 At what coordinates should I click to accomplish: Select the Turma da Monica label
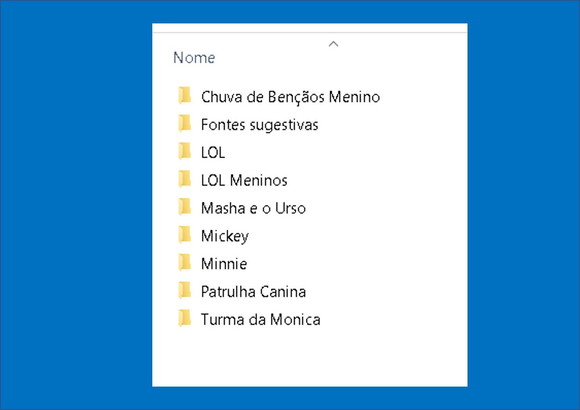click(260, 320)
